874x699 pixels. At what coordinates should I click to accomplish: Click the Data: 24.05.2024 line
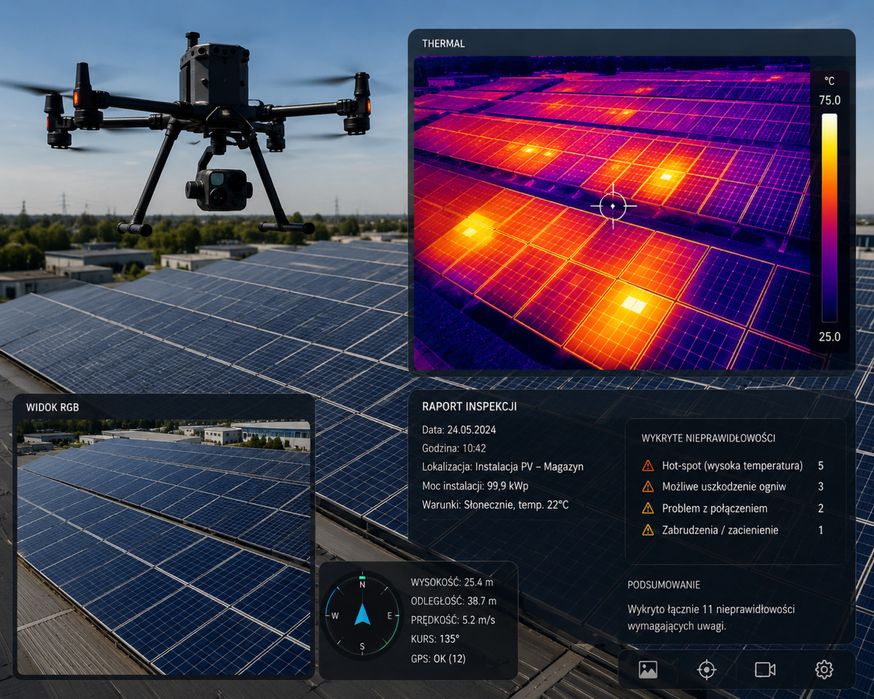click(459, 430)
